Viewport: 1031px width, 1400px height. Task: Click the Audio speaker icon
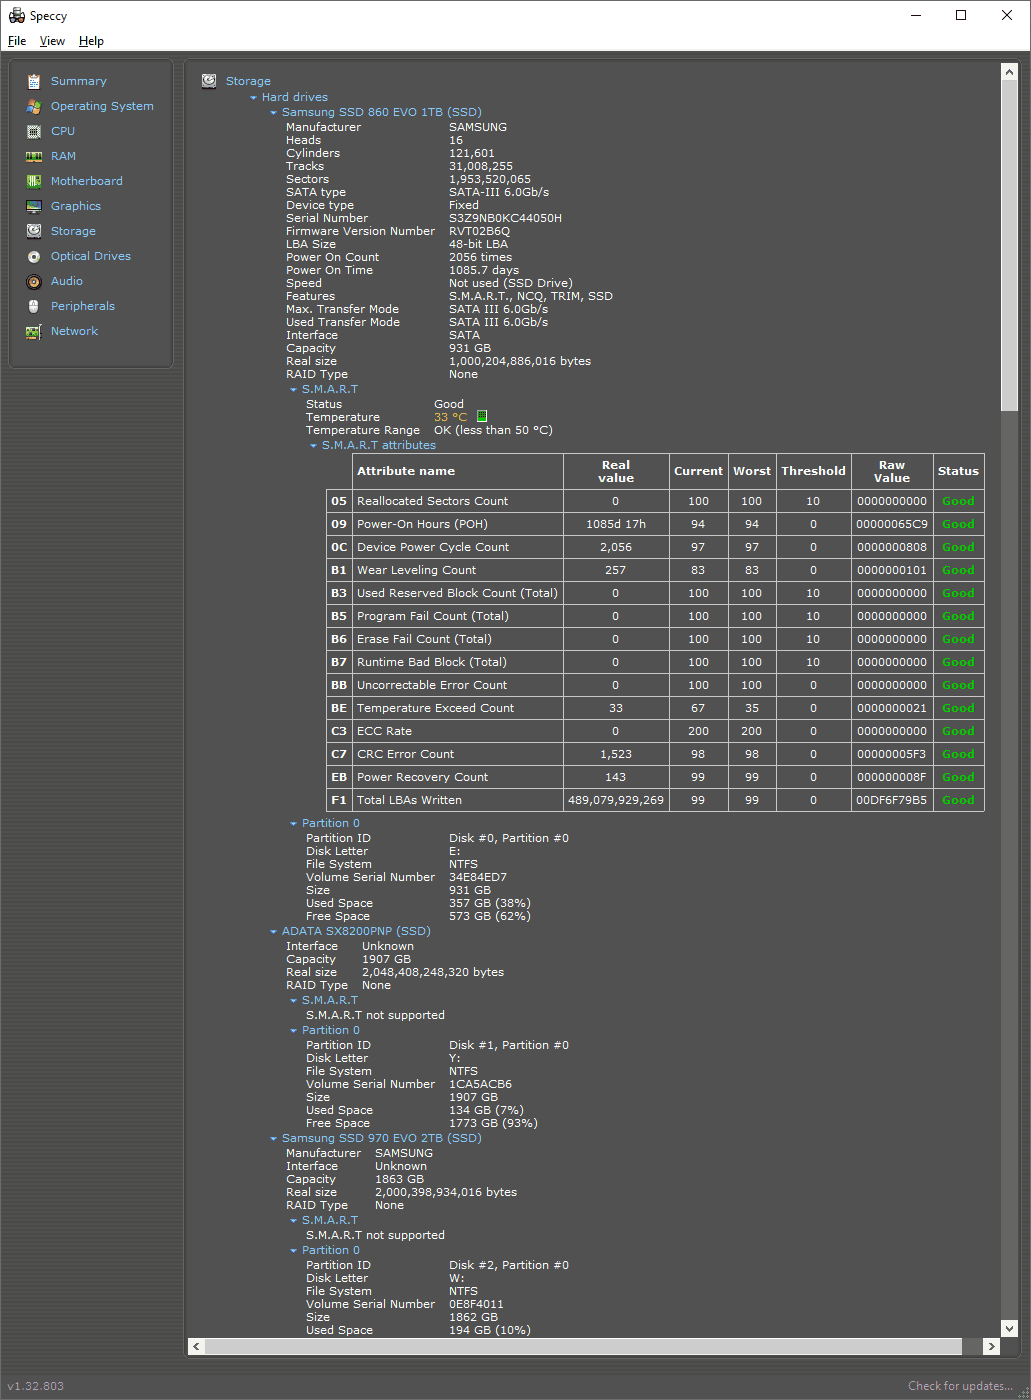click(33, 281)
